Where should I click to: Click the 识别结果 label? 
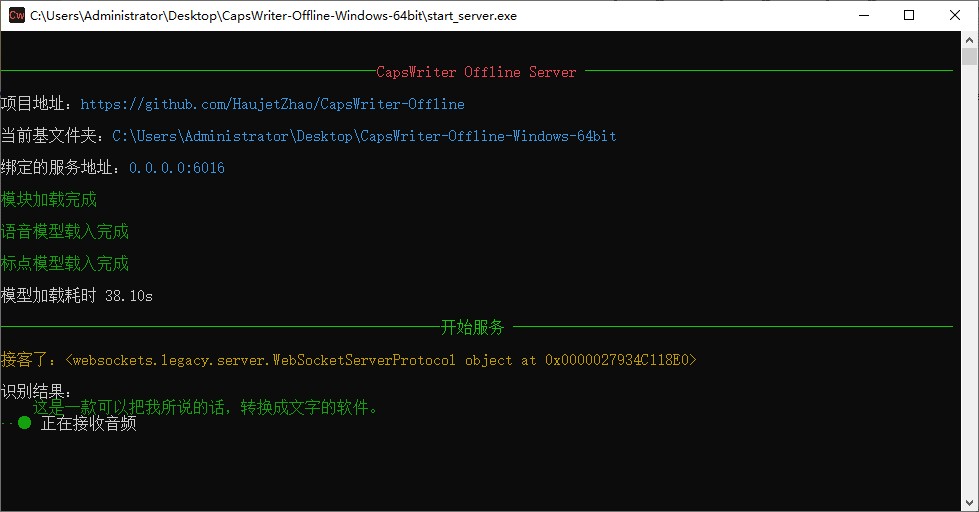click(x=36, y=391)
